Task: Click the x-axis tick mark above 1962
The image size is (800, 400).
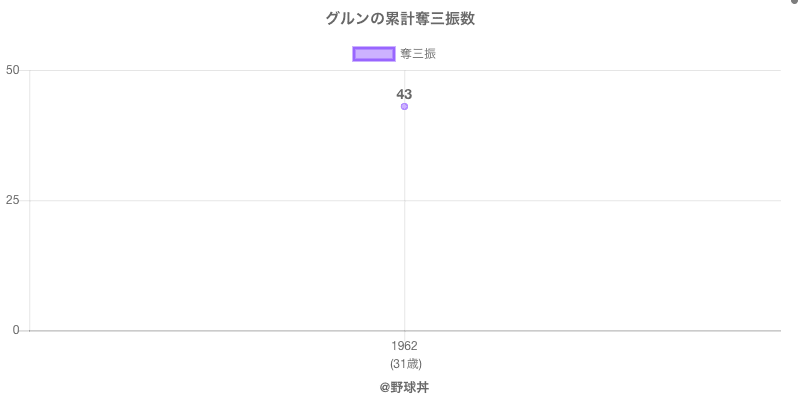Action: point(404,334)
